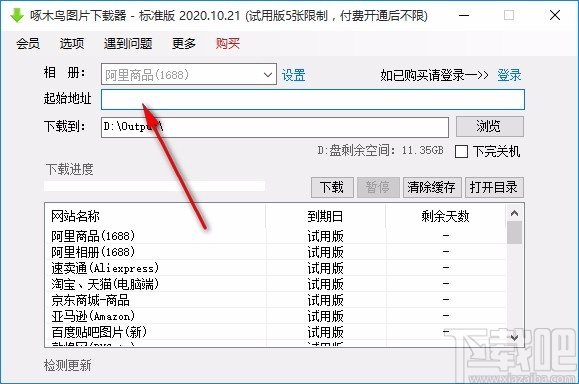Focus the 起始地址 input field
This screenshot has width=579, height=384.
click(x=313, y=99)
